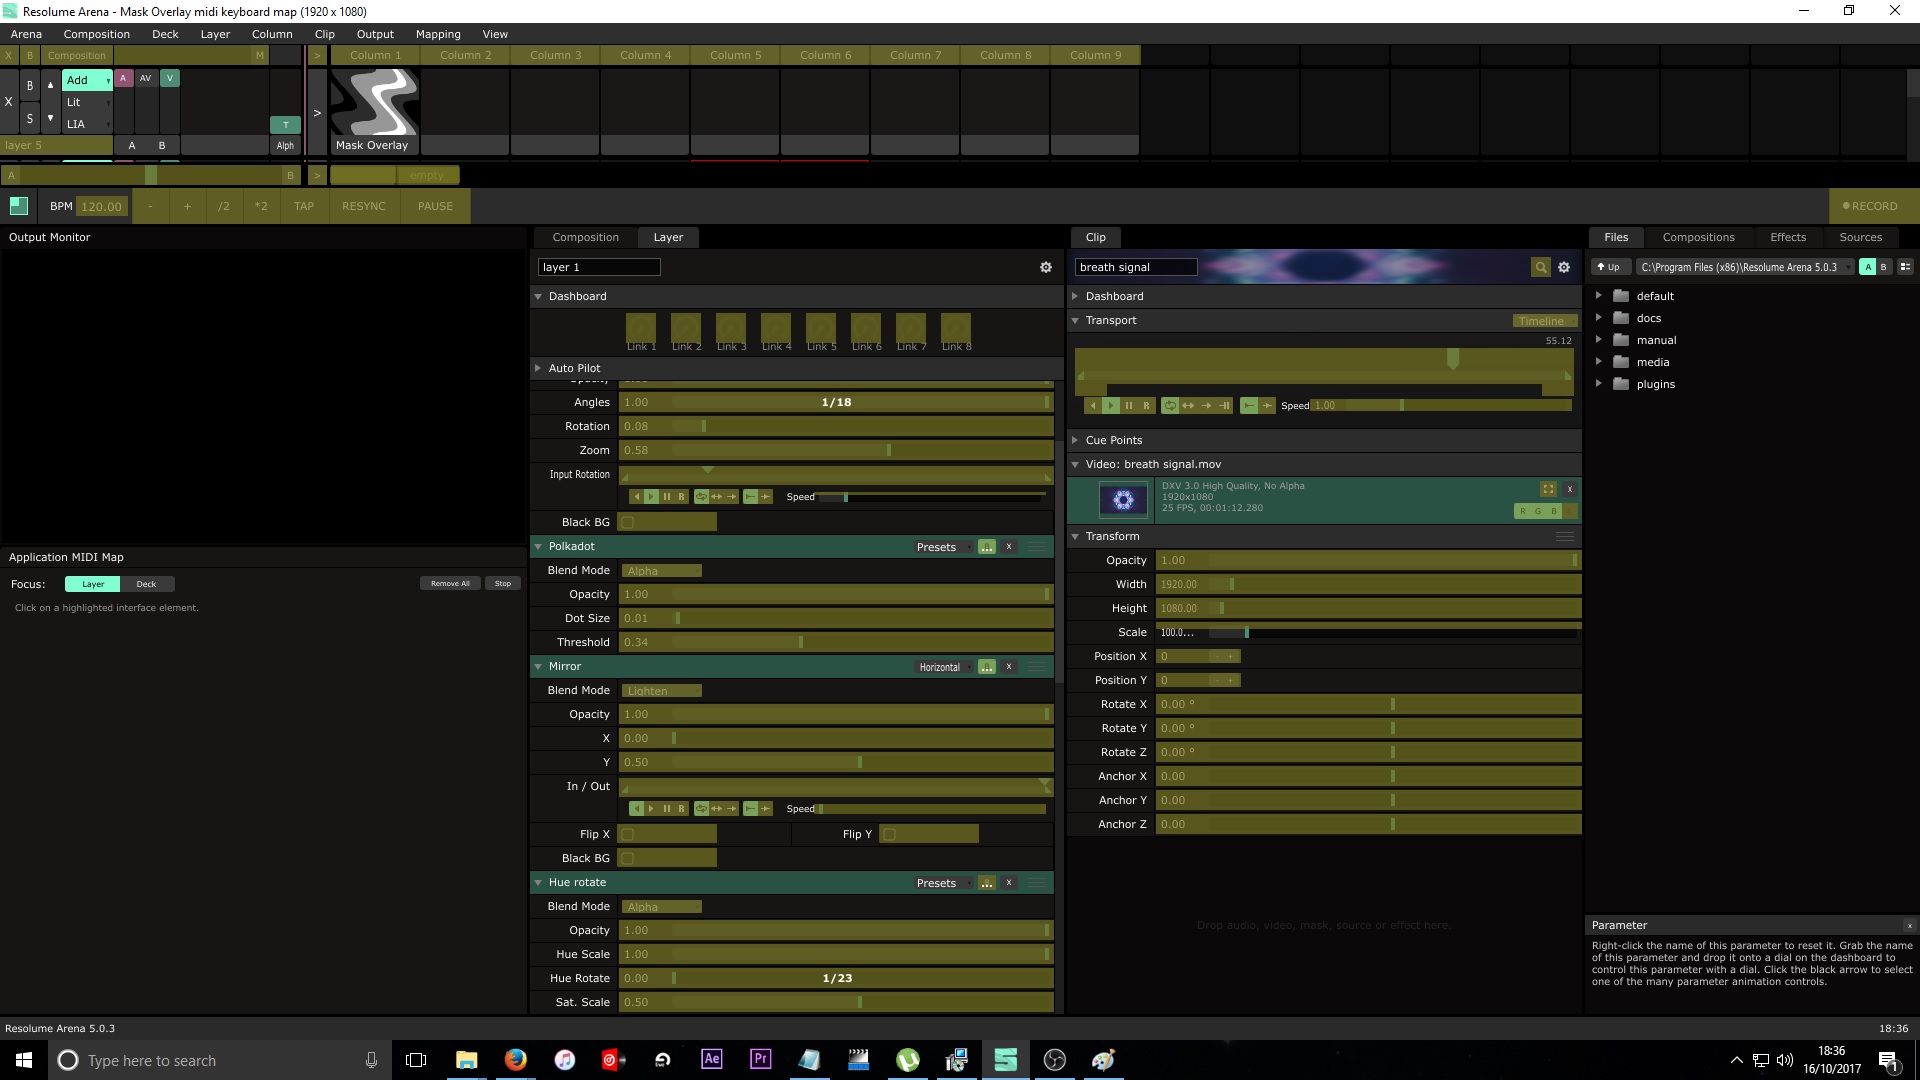
Task: Click video resize-to-fit icon in breath signal.mov
Action: click(1548, 489)
